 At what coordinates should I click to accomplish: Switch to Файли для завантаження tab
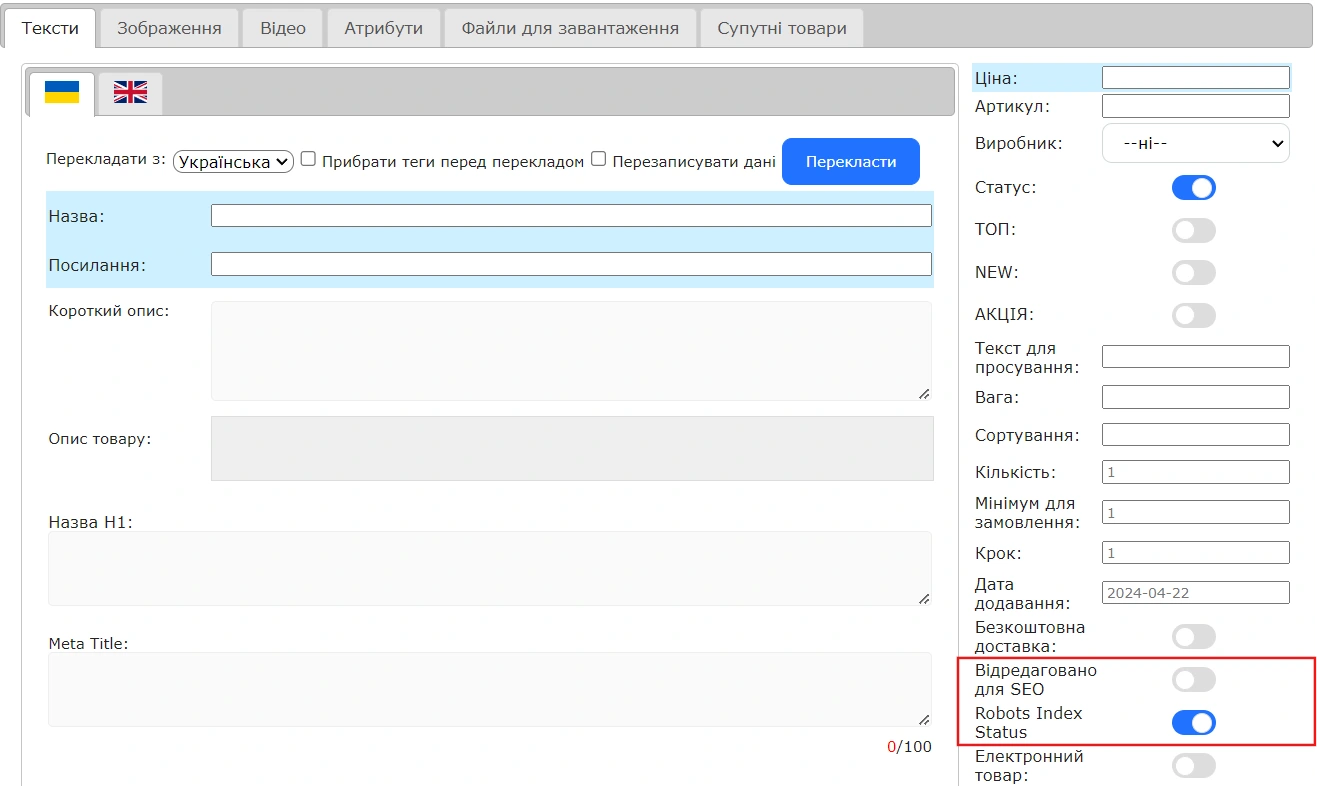[570, 28]
